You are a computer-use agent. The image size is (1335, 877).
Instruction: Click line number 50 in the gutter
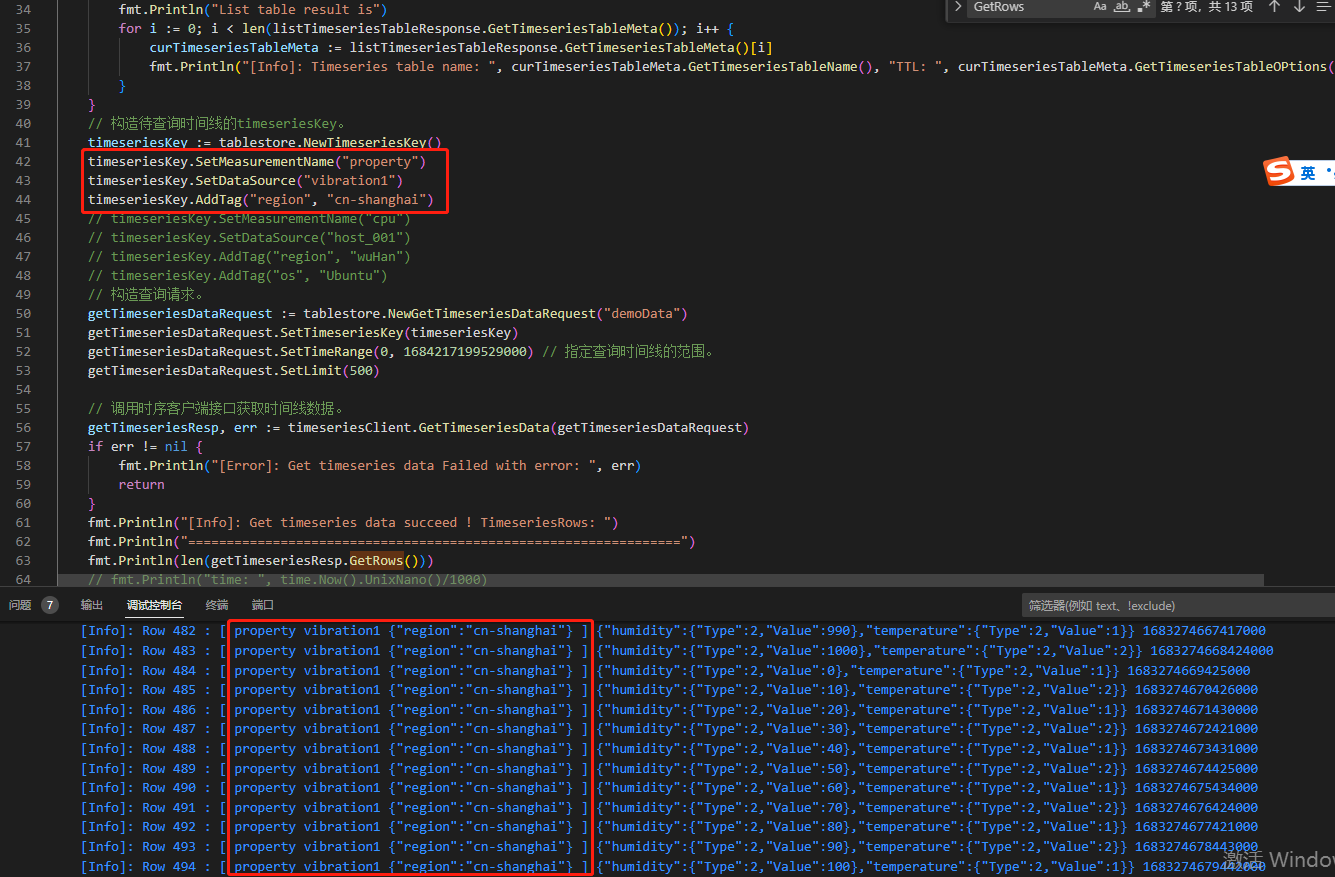[x=24, y=313]
